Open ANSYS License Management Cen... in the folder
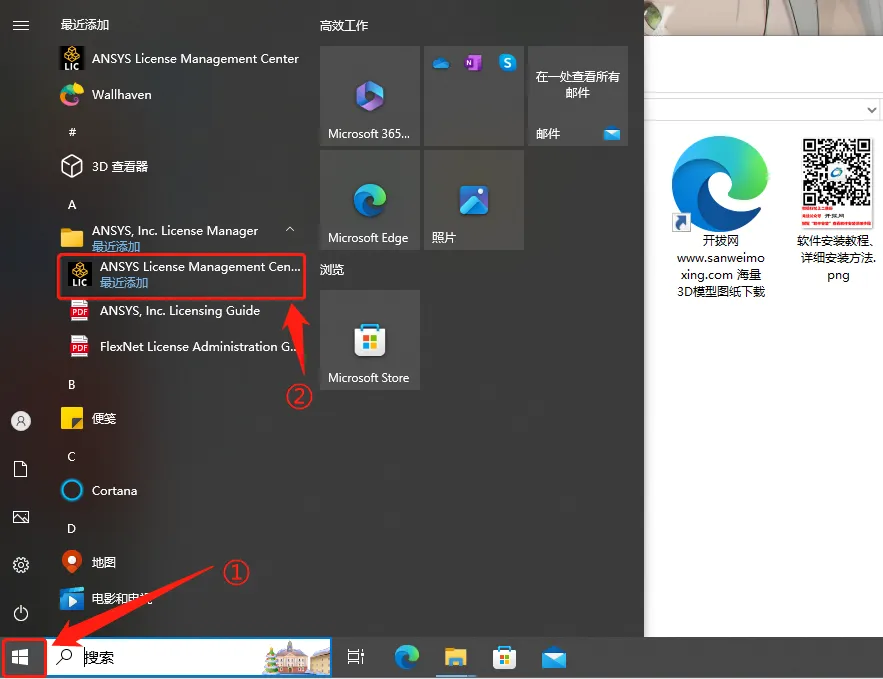883x679 pixels. pyautogui.click(x=181, y=275)
